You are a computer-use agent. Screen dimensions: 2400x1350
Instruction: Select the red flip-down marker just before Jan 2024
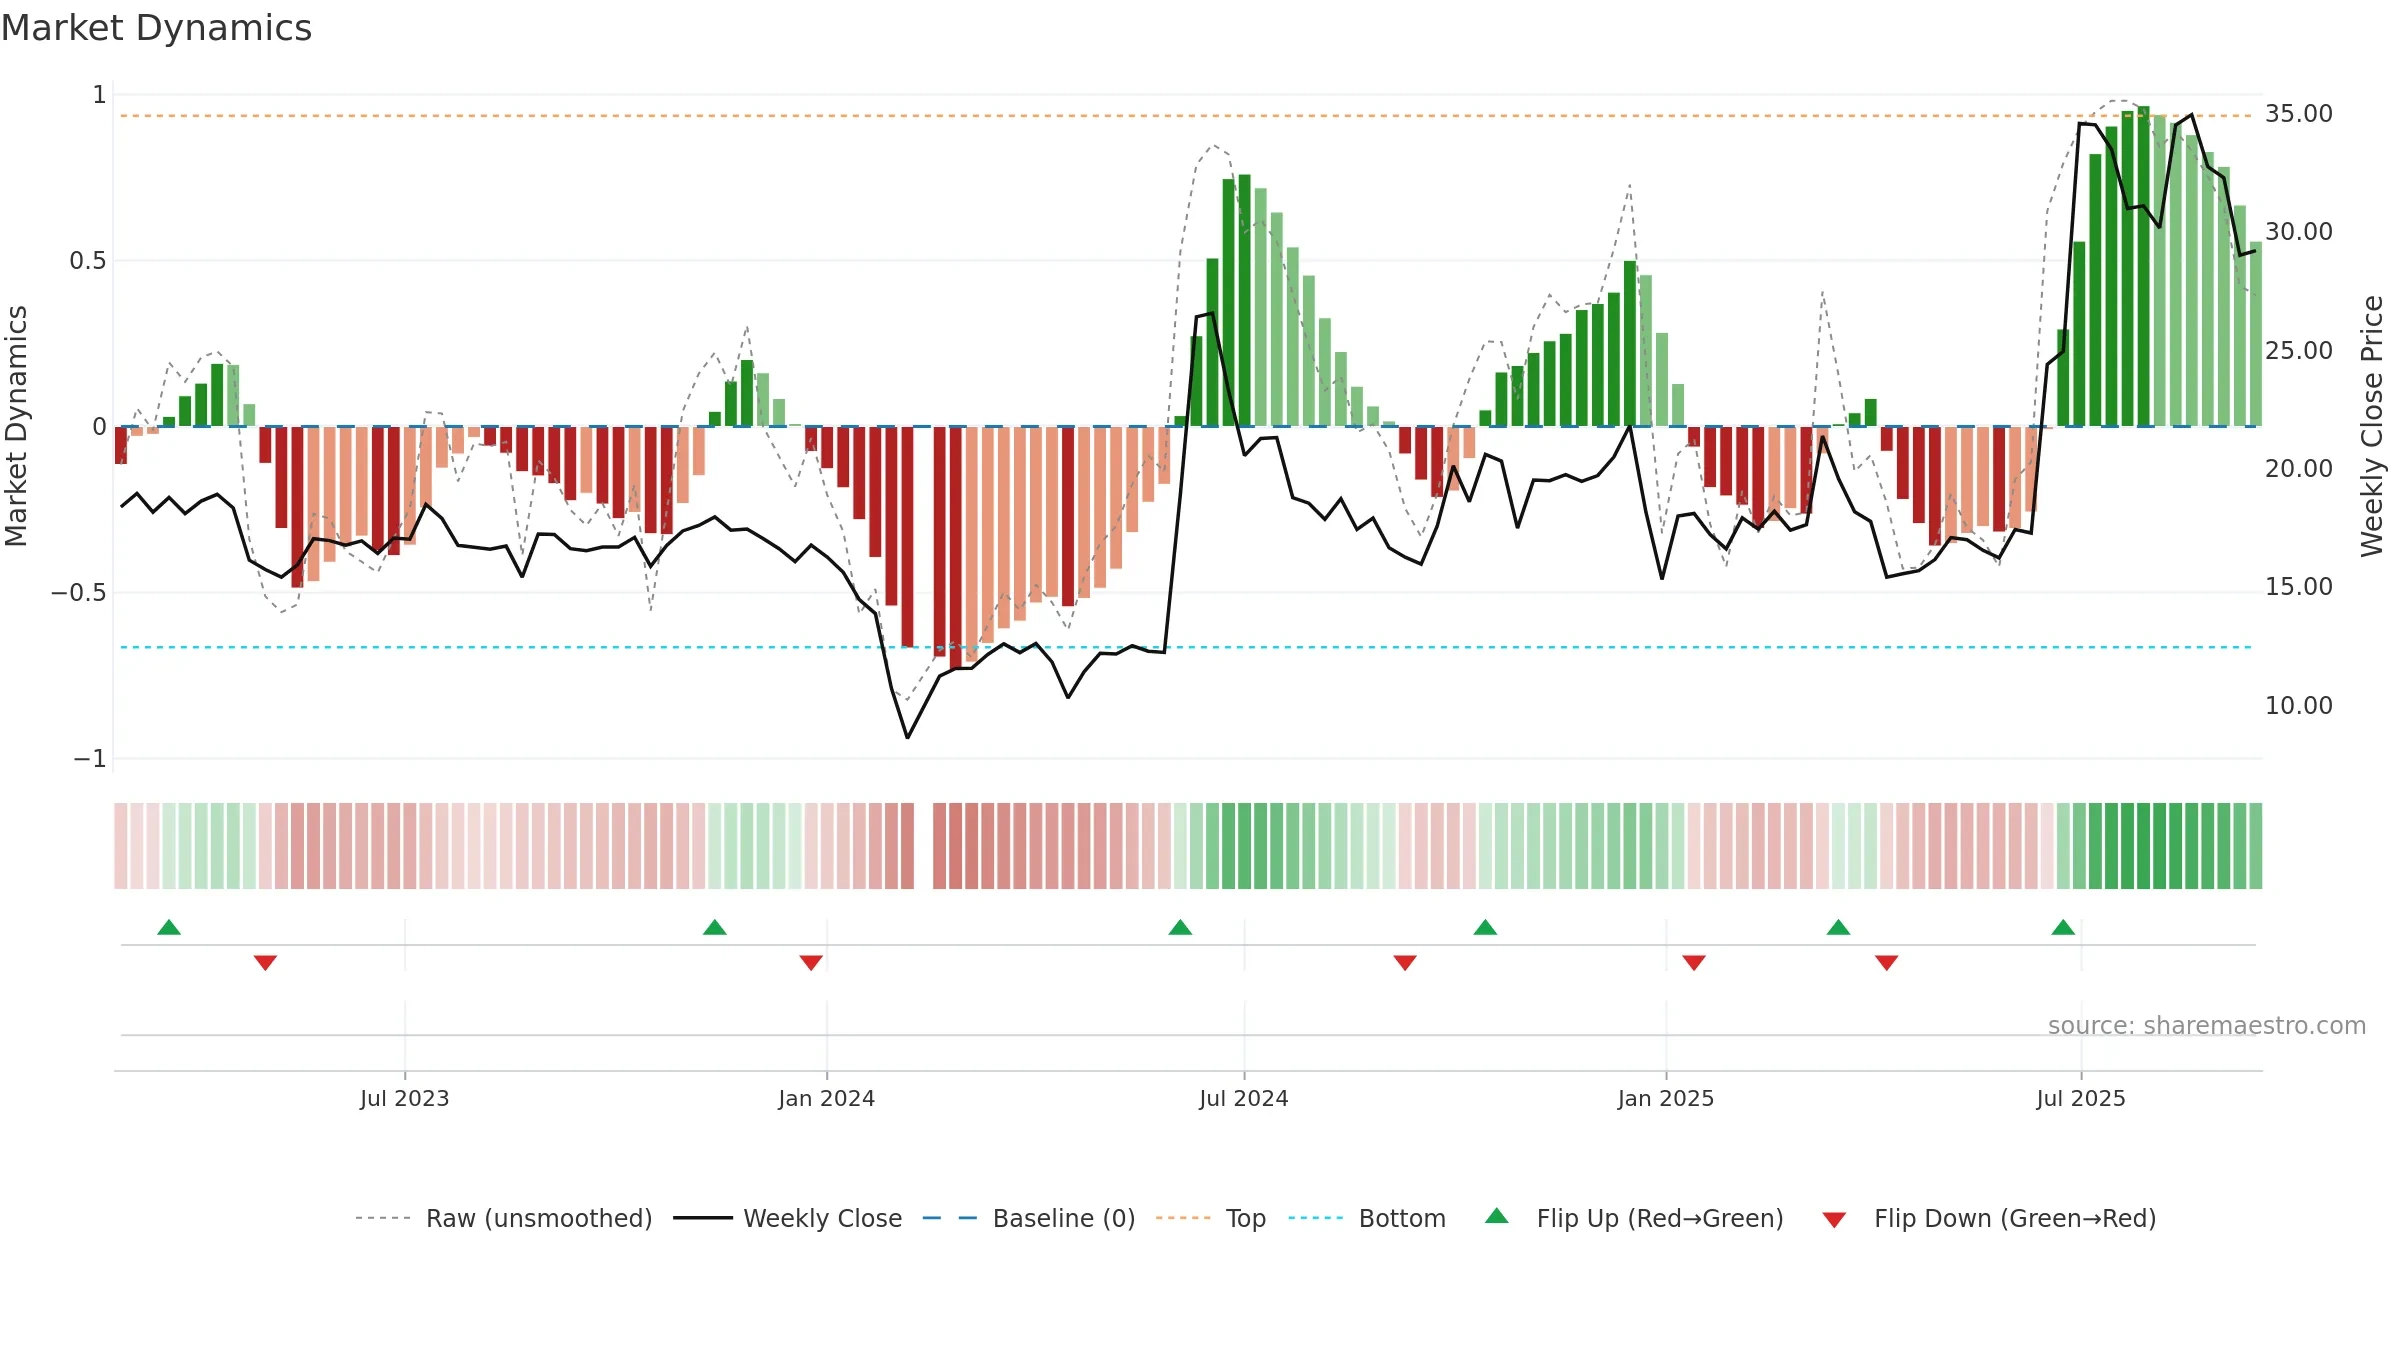coord(811,962)
